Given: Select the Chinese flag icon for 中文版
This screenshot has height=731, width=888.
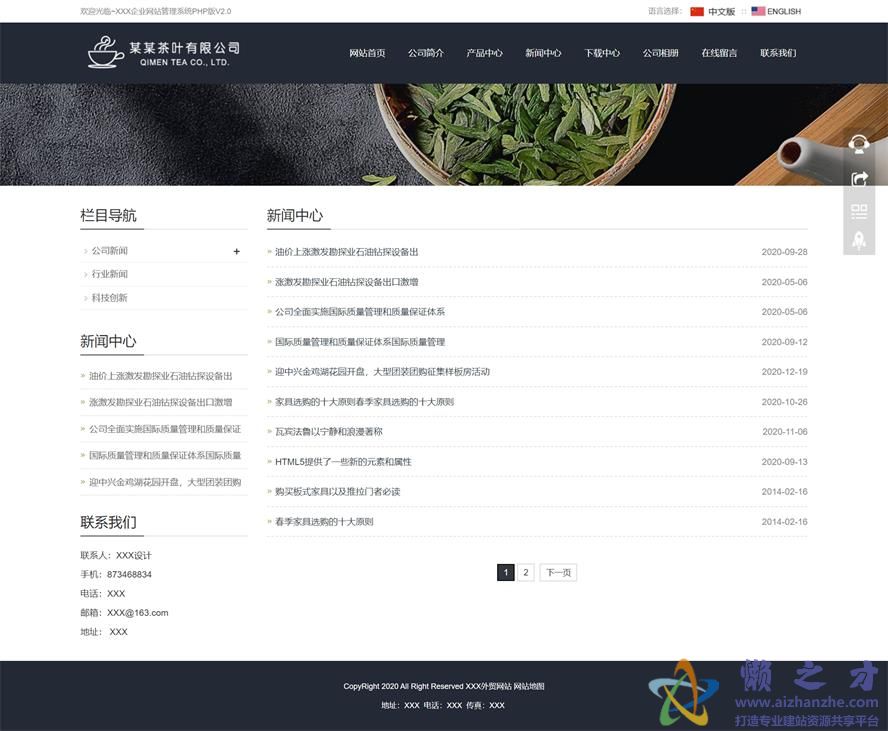Looking at the screenshot, I should point(697,12).
